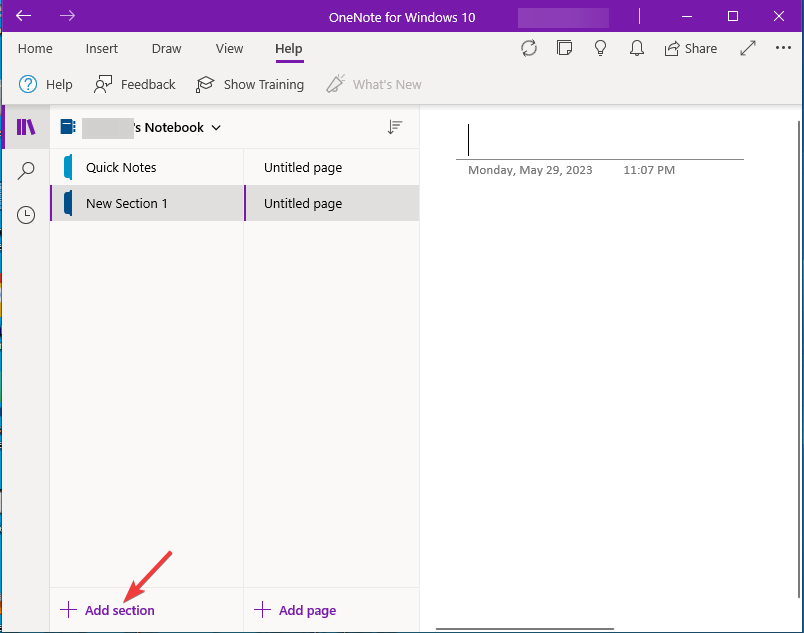Go forward with the forward arrow

pyautogui.click(x=67, y=16)
